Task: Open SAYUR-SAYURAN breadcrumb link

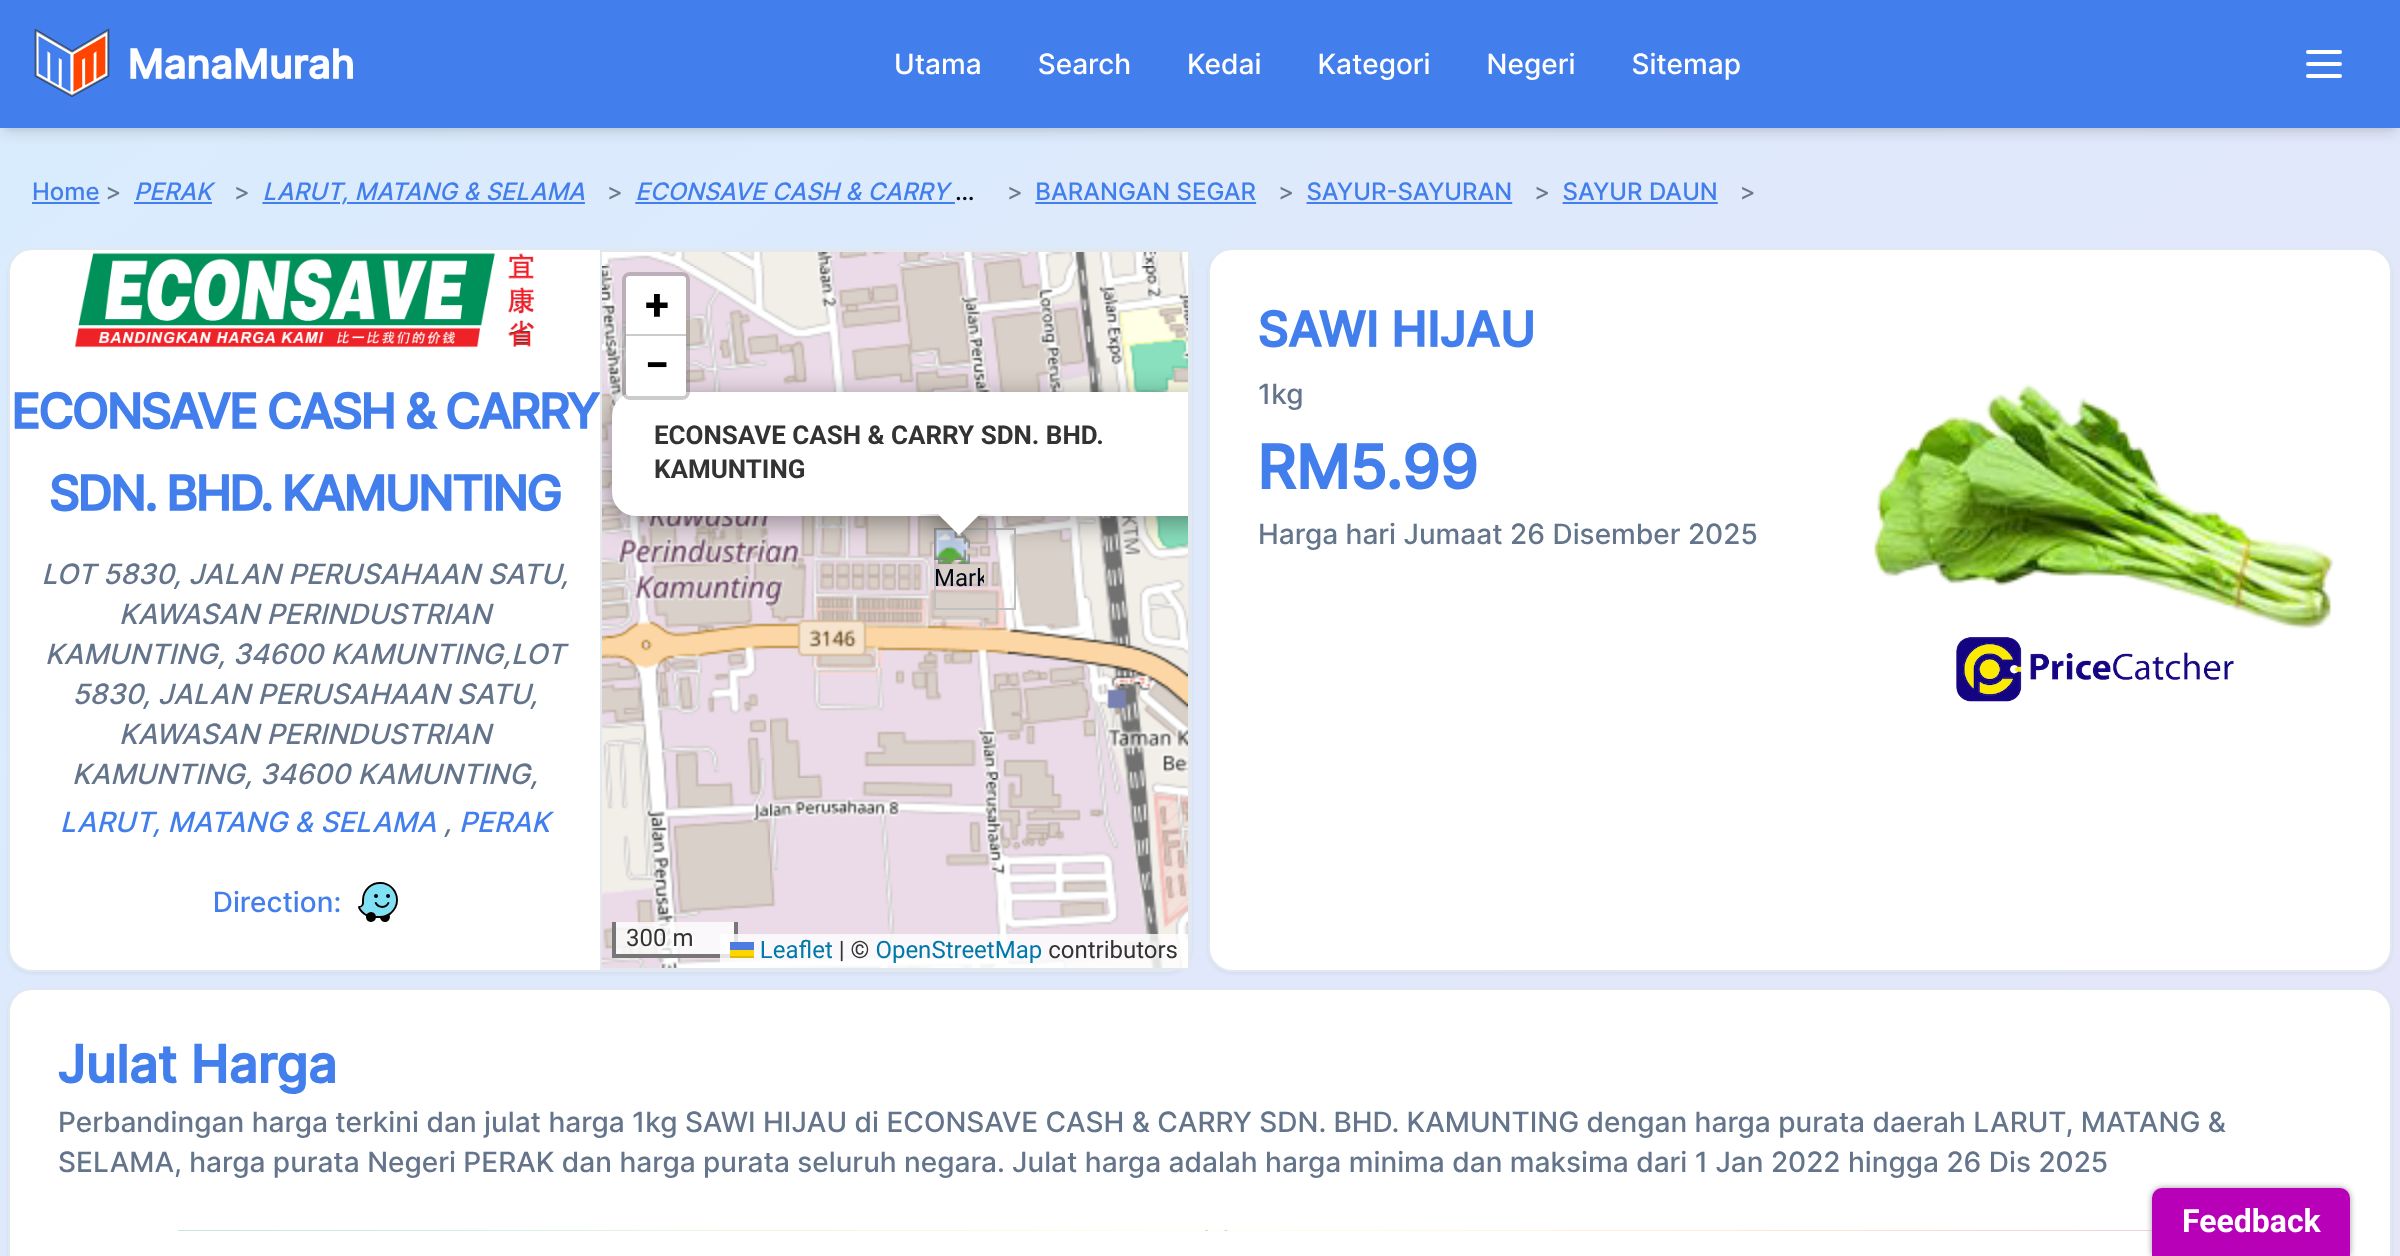Action: (x=1408, y=191)
